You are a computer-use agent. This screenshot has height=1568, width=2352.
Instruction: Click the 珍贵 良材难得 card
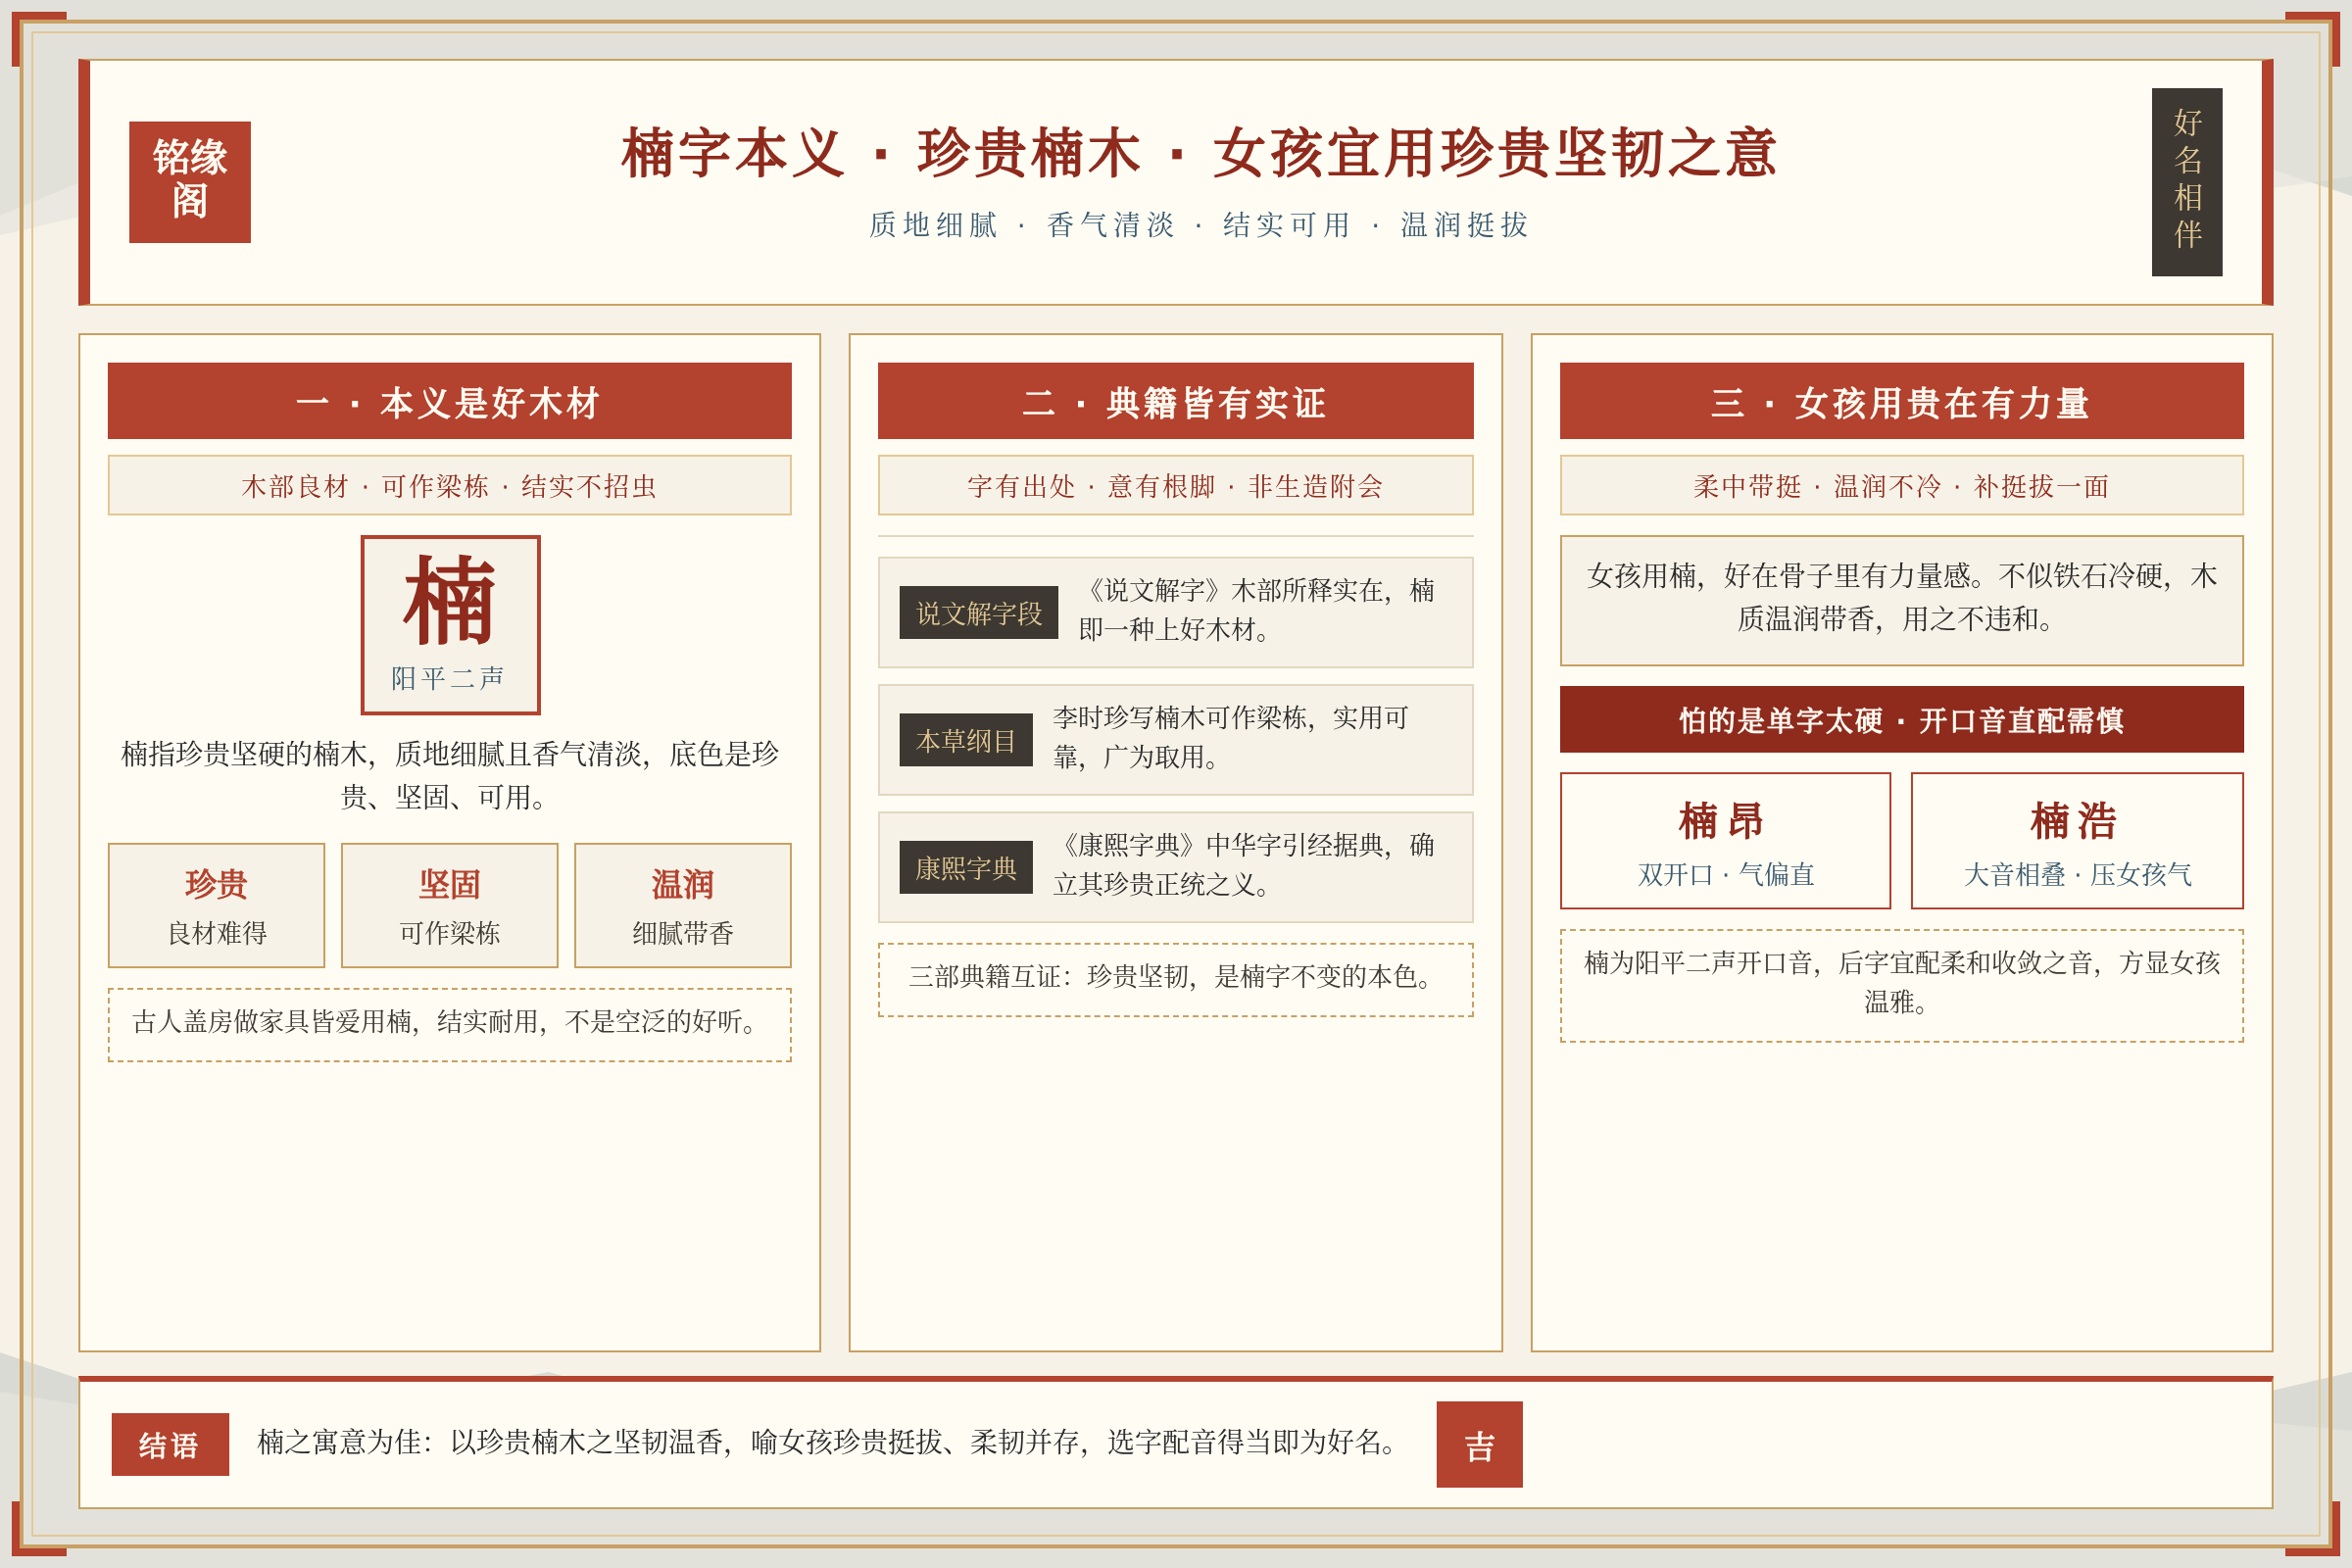coord(217,905)
